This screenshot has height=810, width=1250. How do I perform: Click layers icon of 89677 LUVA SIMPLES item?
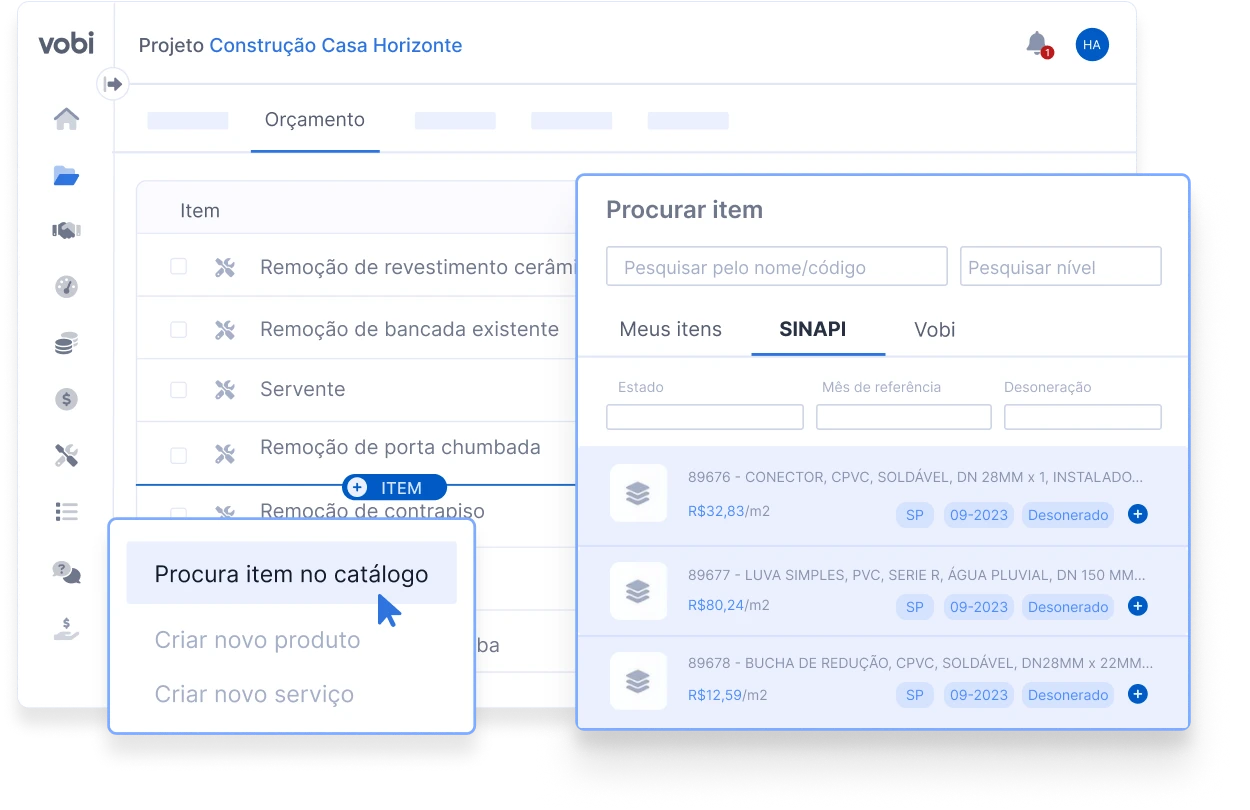coord(638,591)
